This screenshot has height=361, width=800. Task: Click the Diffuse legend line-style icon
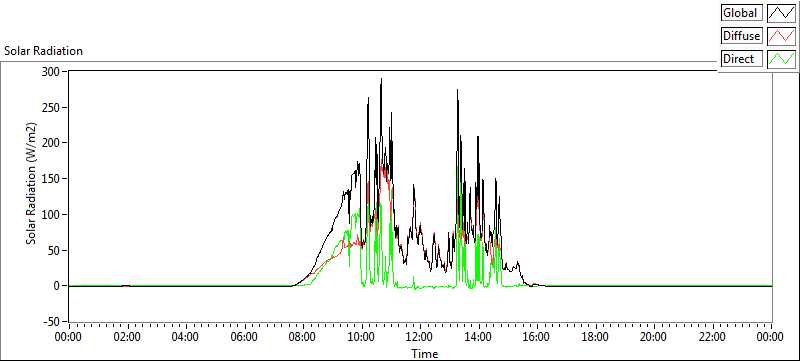(x=781, y=36)
